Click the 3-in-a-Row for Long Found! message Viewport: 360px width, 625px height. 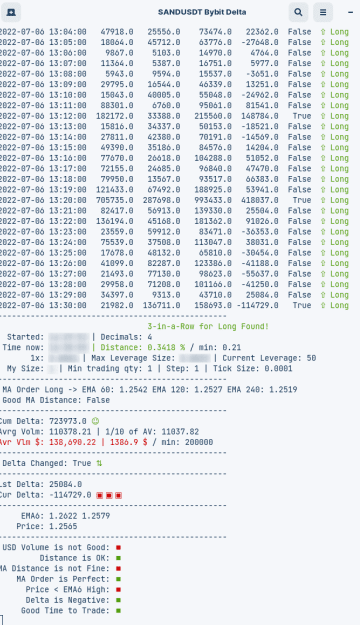click(208, 326)
